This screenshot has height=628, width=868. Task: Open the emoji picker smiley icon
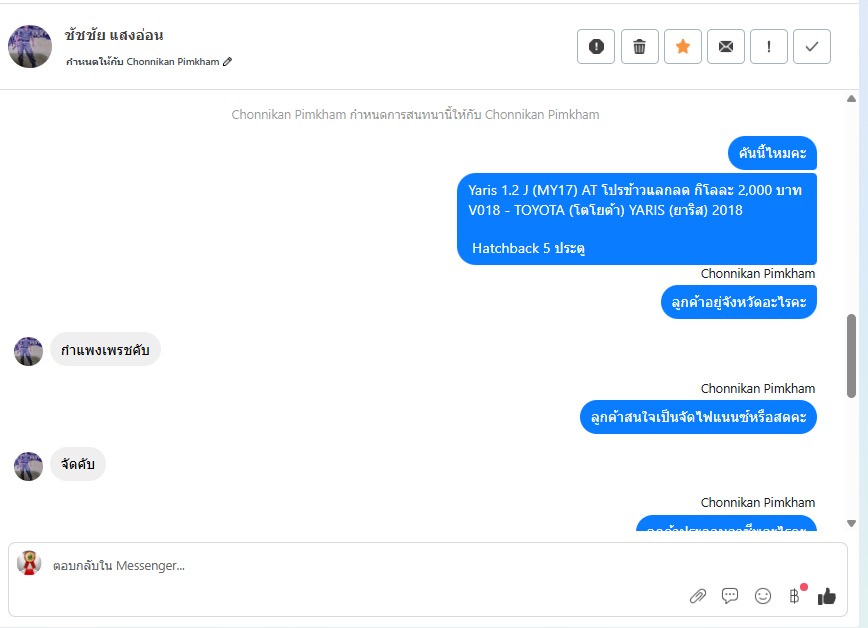coord(763,596)
